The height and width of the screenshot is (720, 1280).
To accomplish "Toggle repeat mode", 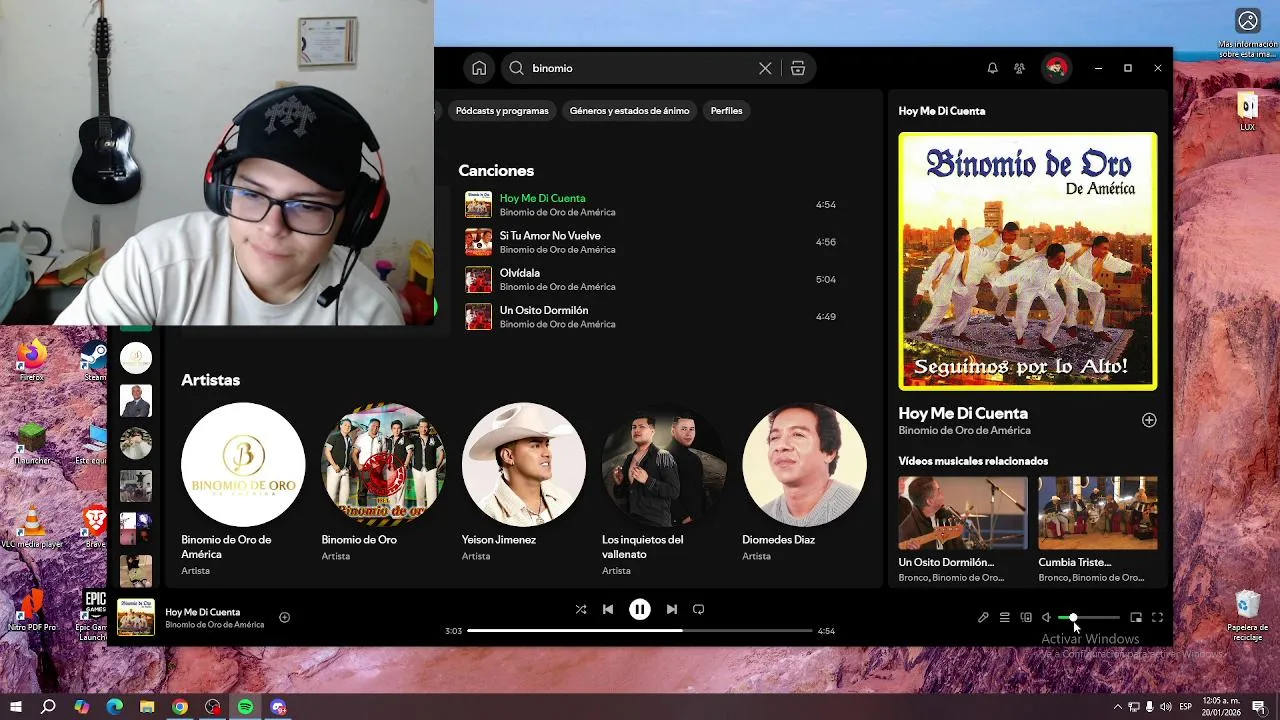I will [x=698, y=609].
